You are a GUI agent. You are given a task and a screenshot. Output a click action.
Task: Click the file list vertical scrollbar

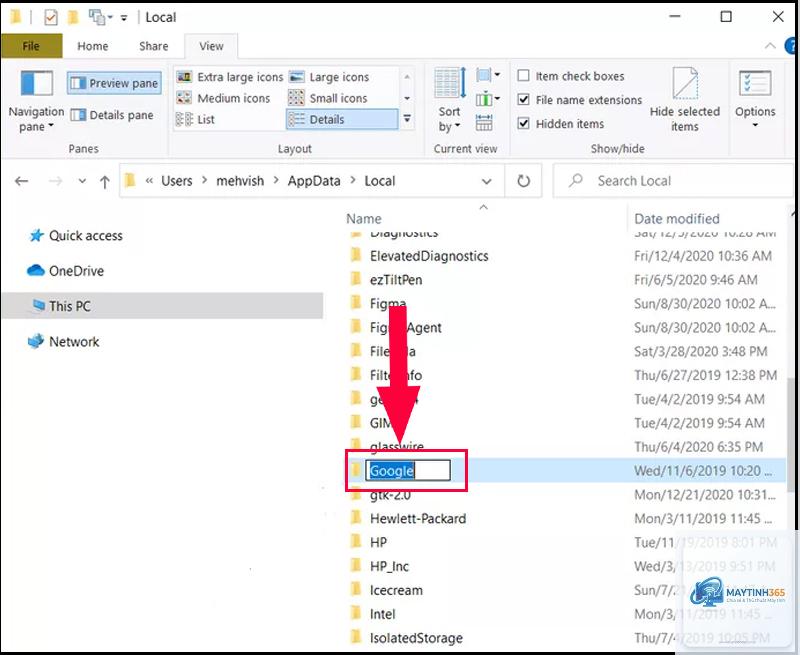point(792,434)
